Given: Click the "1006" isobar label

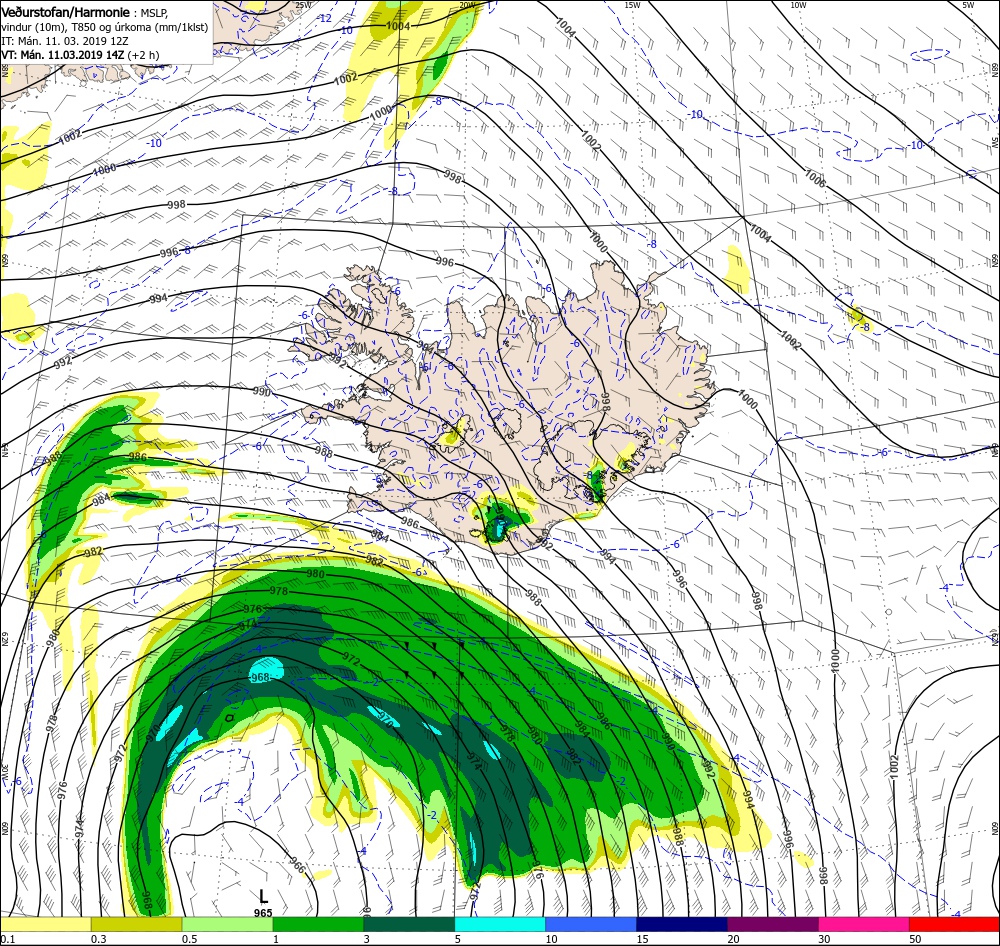Looking at the screenshot, I should pos(815,178).
